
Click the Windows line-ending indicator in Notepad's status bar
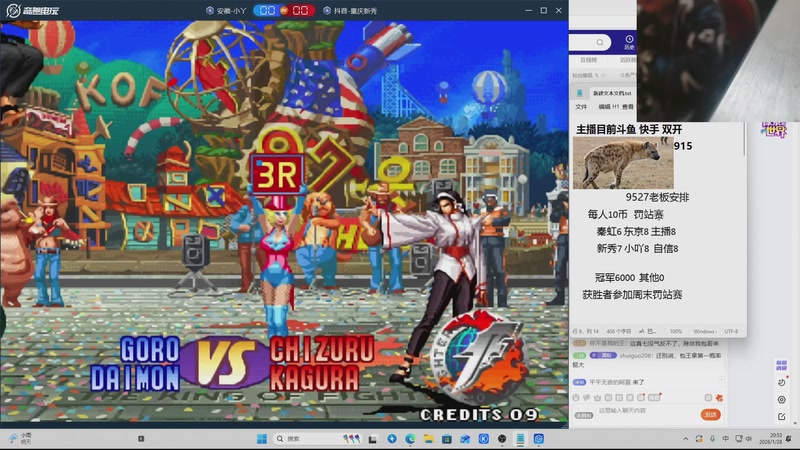click(x=704, y=331)
